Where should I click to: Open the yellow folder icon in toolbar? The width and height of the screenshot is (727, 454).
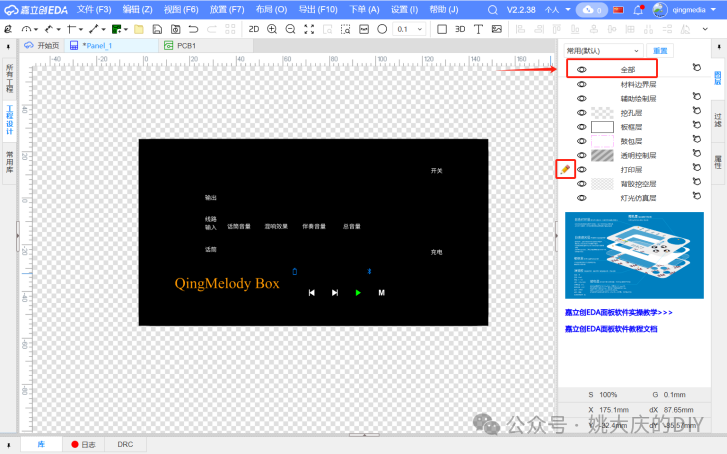(x=139, y=29)
